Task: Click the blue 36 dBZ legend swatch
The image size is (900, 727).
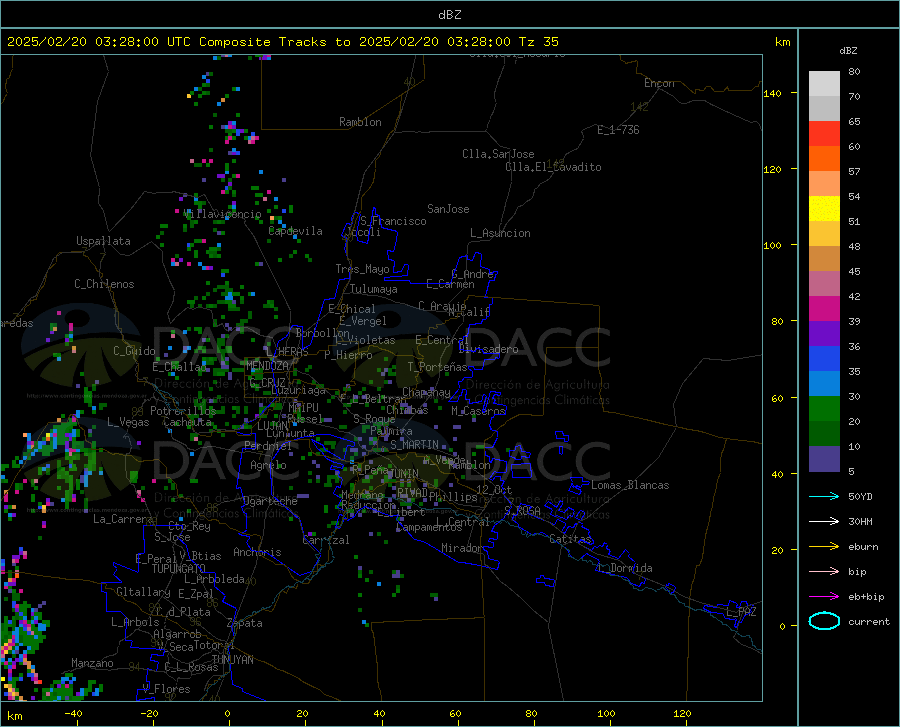Action: [x=824, y=359]
